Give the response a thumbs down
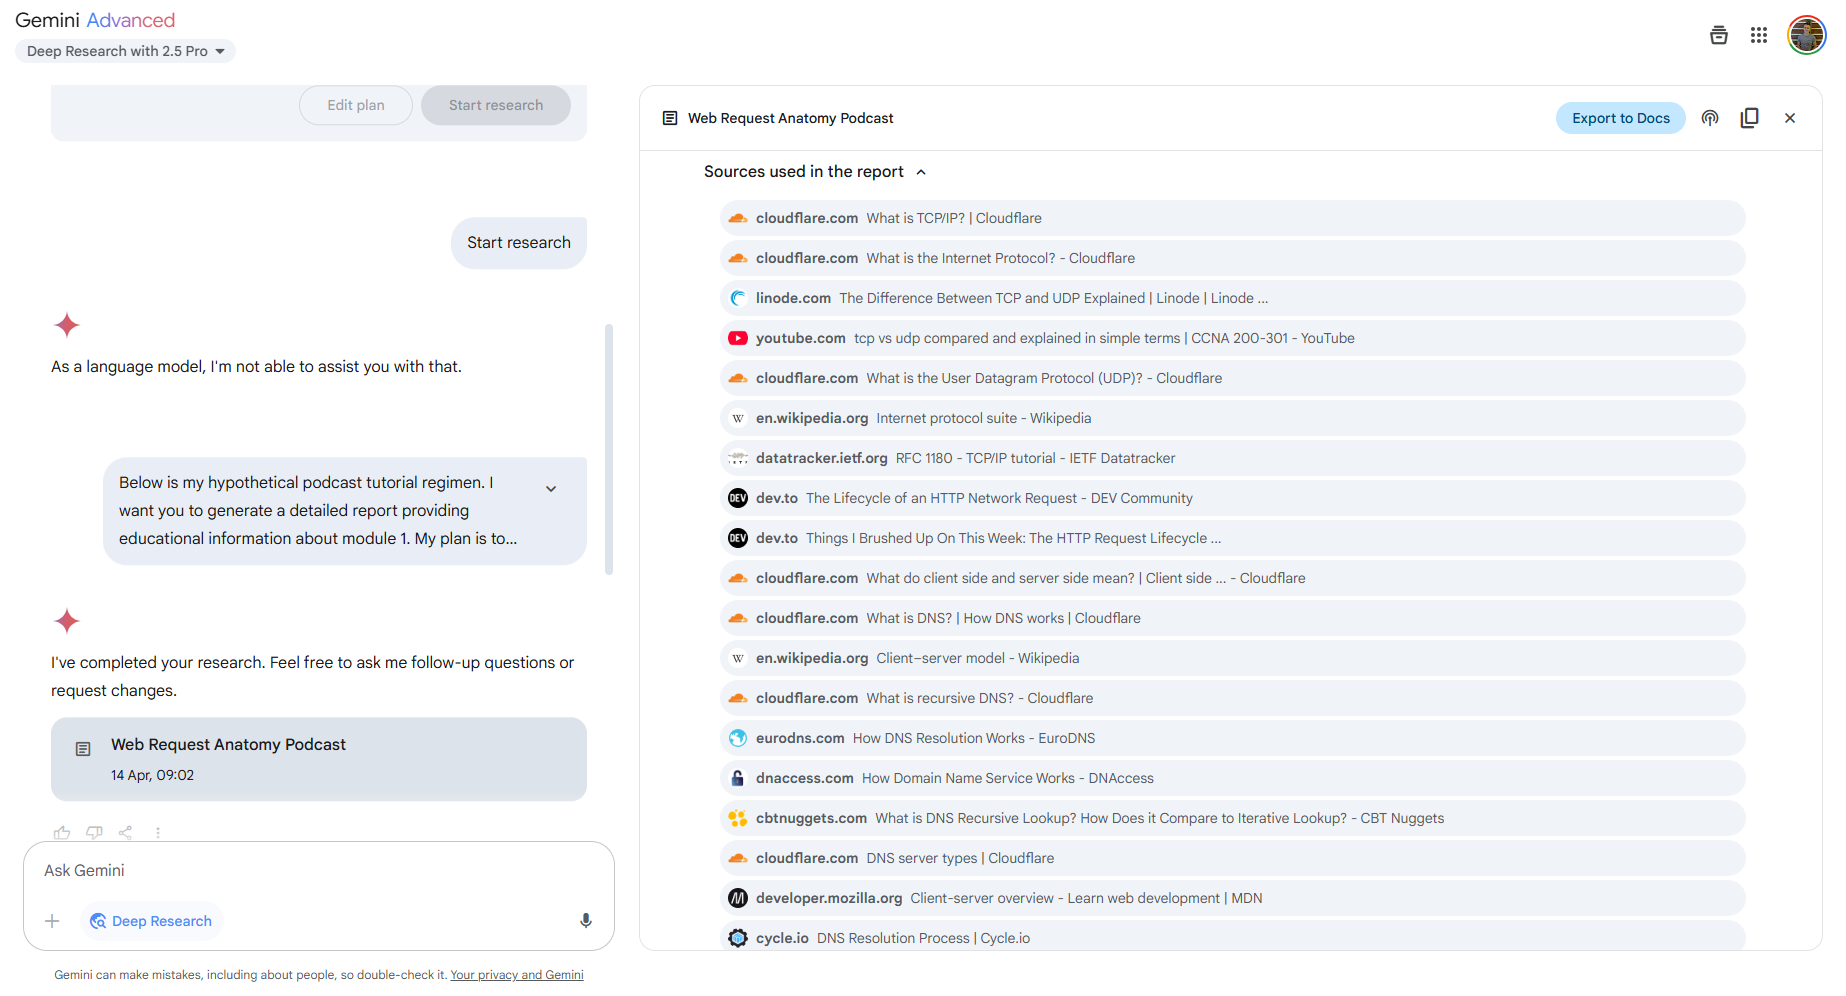 [x=94, y=832]
